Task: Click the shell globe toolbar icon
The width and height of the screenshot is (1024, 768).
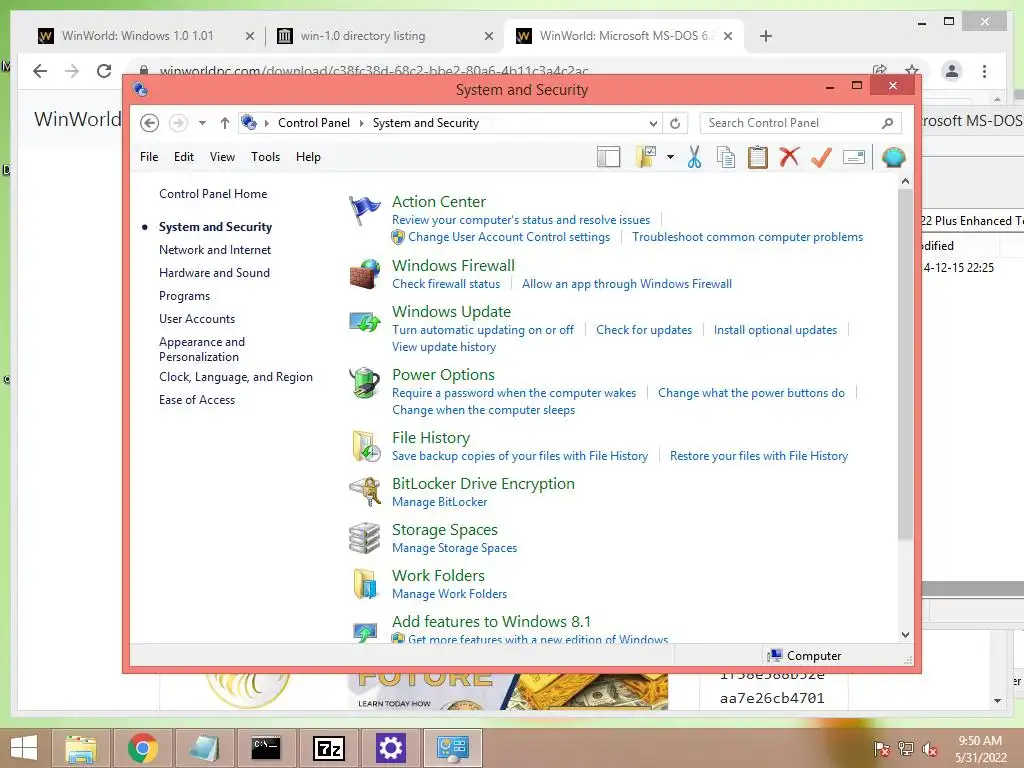Action: (x=893, y=157)
